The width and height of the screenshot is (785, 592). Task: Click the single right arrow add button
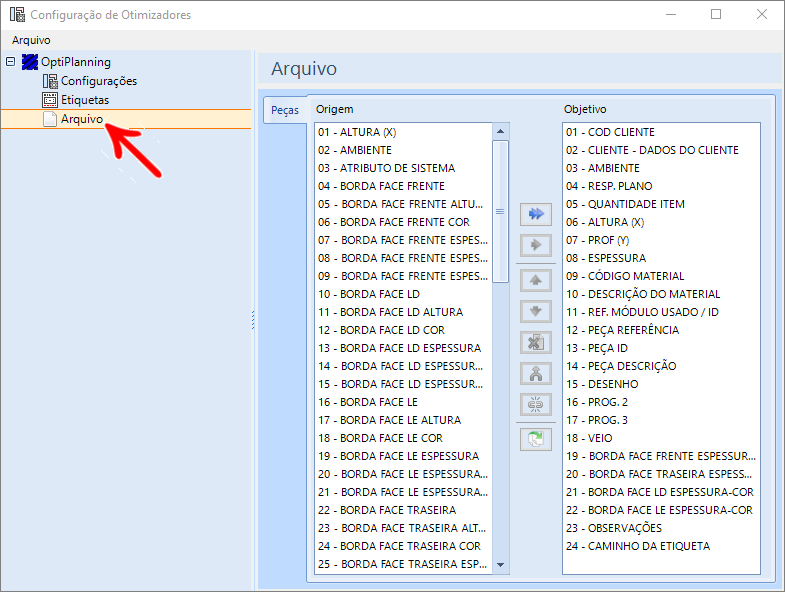536,245
